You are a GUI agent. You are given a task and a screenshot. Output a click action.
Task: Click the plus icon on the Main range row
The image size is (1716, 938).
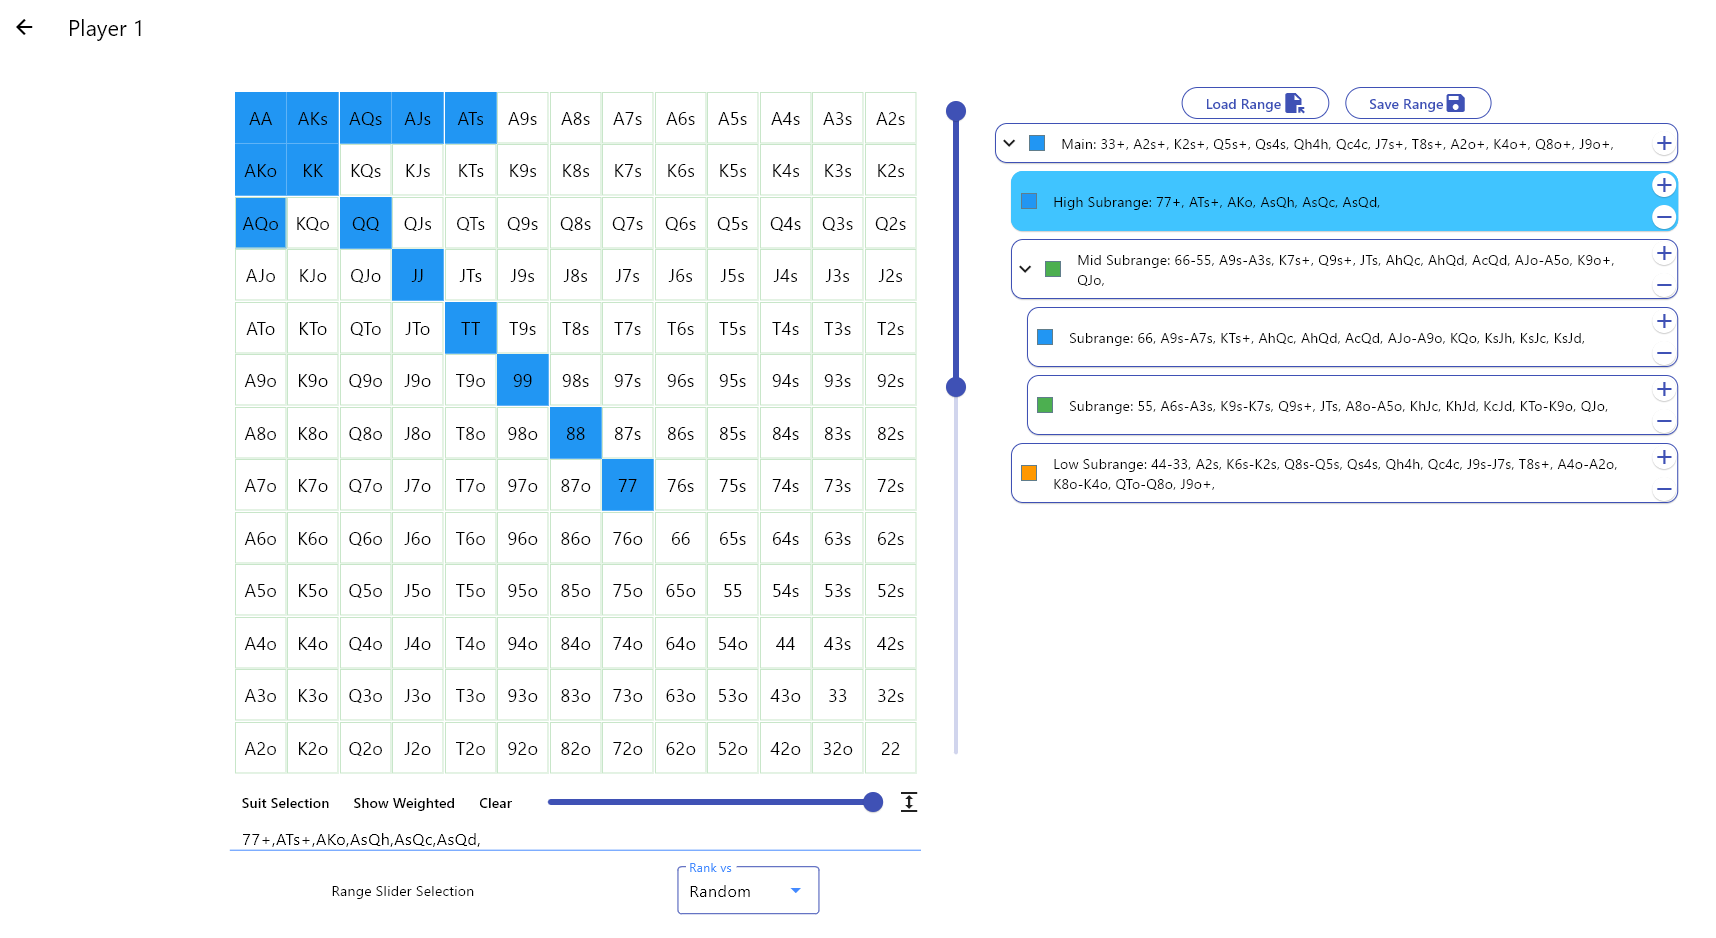tap(1664, 143)
